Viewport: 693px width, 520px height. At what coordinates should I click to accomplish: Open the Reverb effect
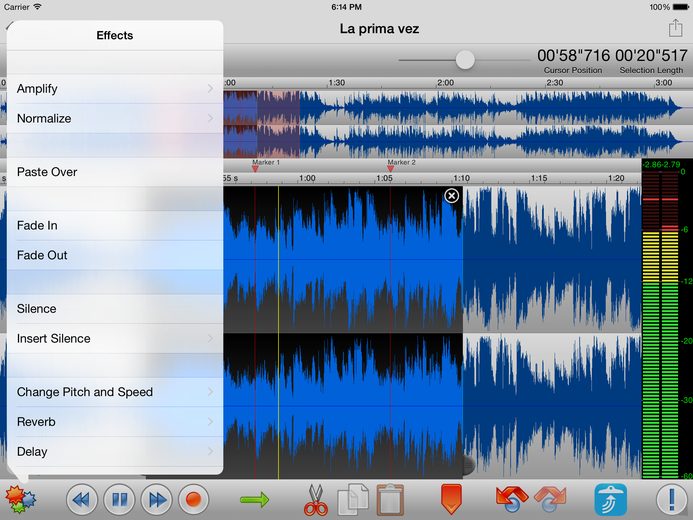click(x=115, y=421)
